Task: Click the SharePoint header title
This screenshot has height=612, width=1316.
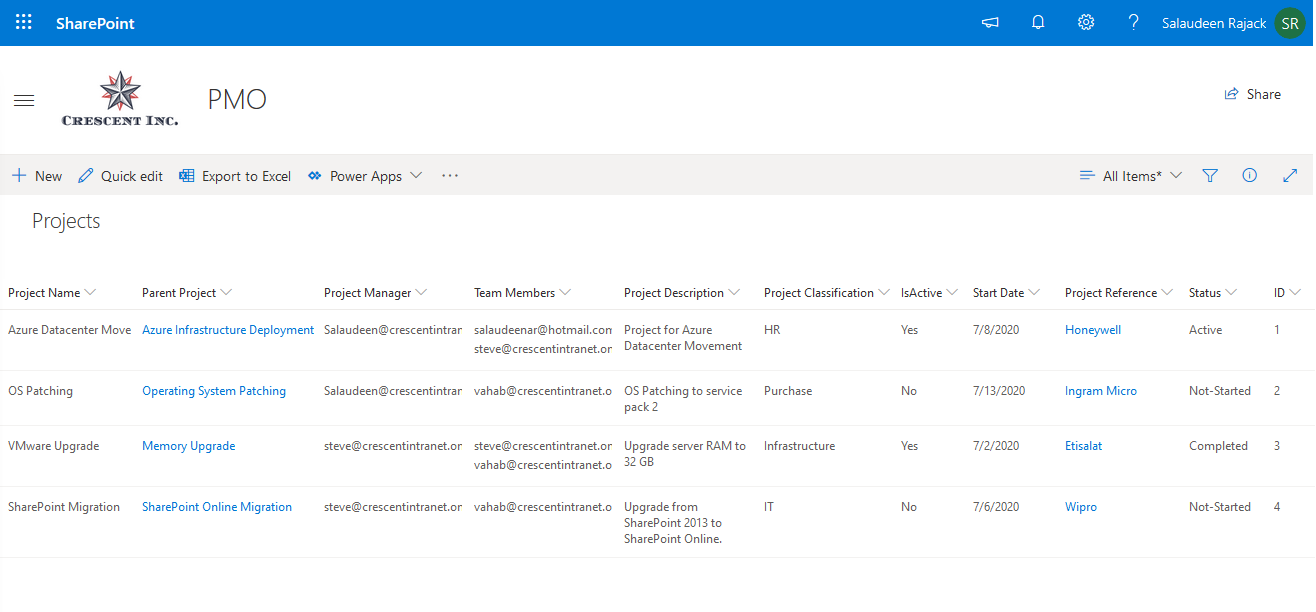Action: point(95,23)
